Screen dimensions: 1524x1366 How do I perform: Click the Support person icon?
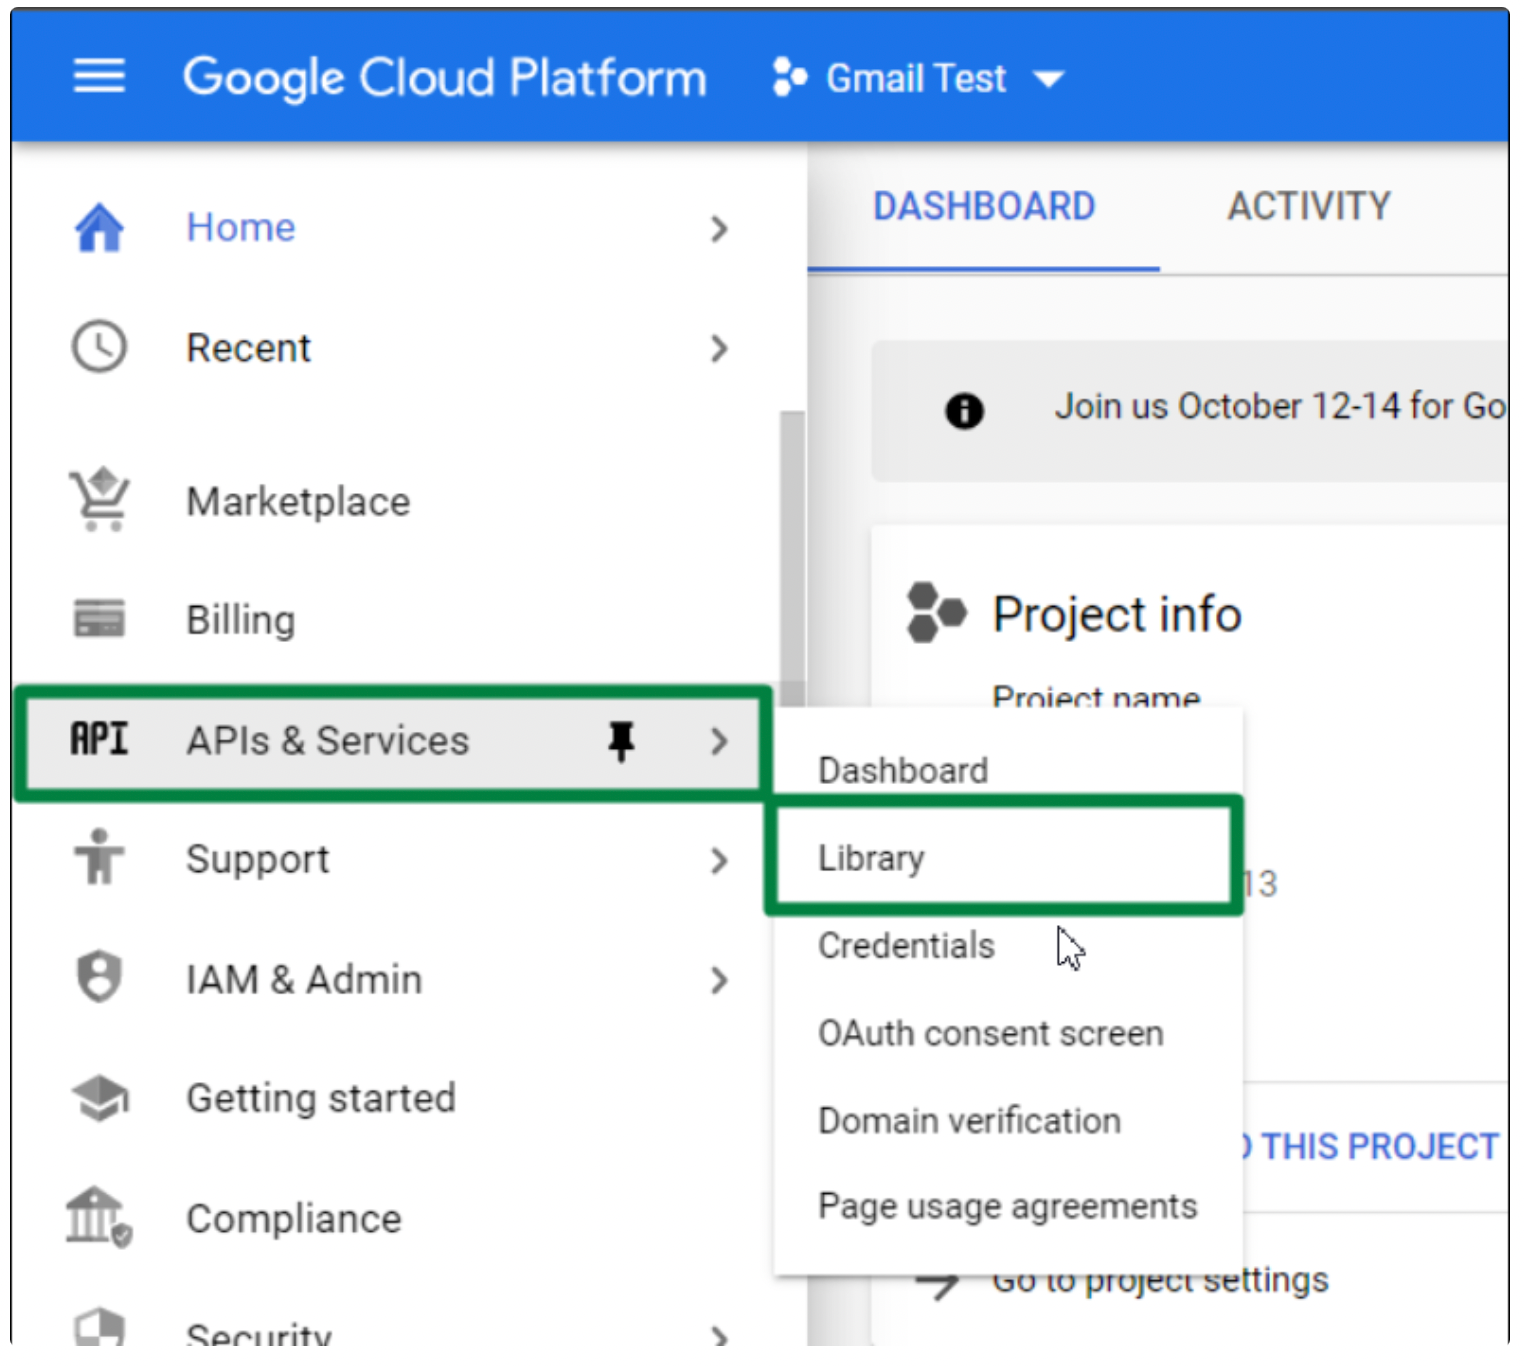click(x=99, y=857)
